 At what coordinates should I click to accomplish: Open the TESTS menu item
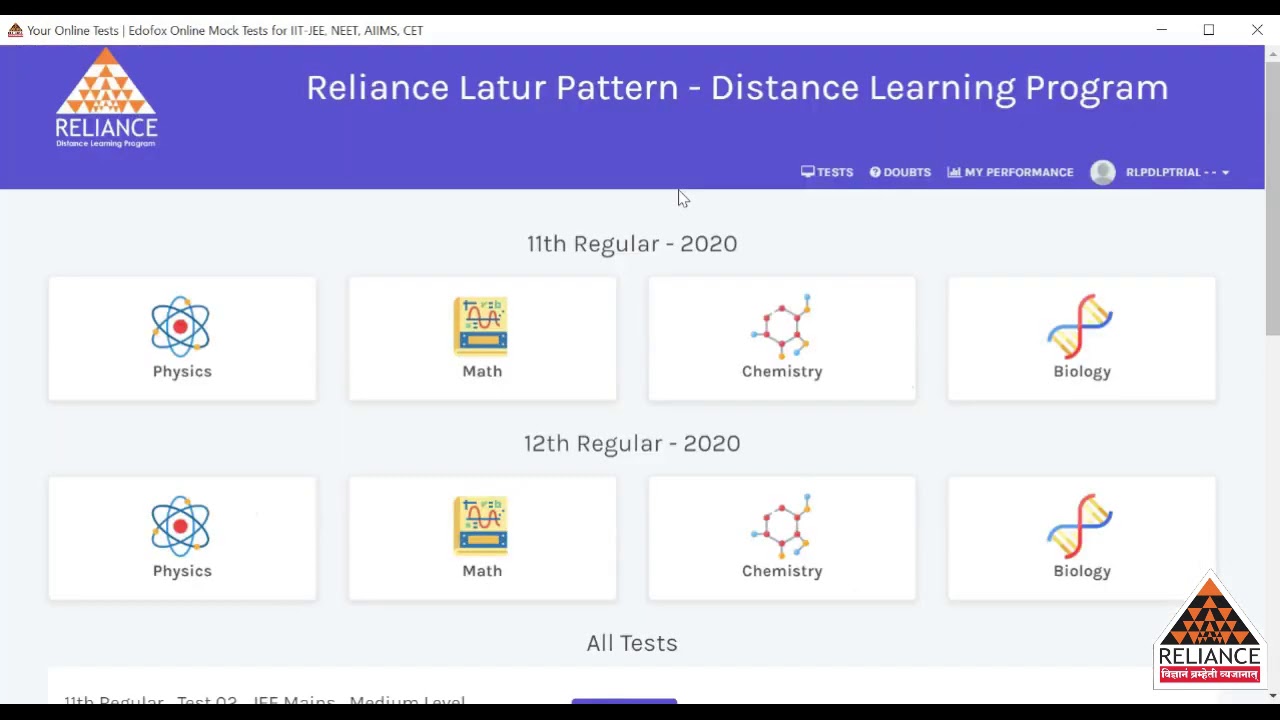click(827, 172)
